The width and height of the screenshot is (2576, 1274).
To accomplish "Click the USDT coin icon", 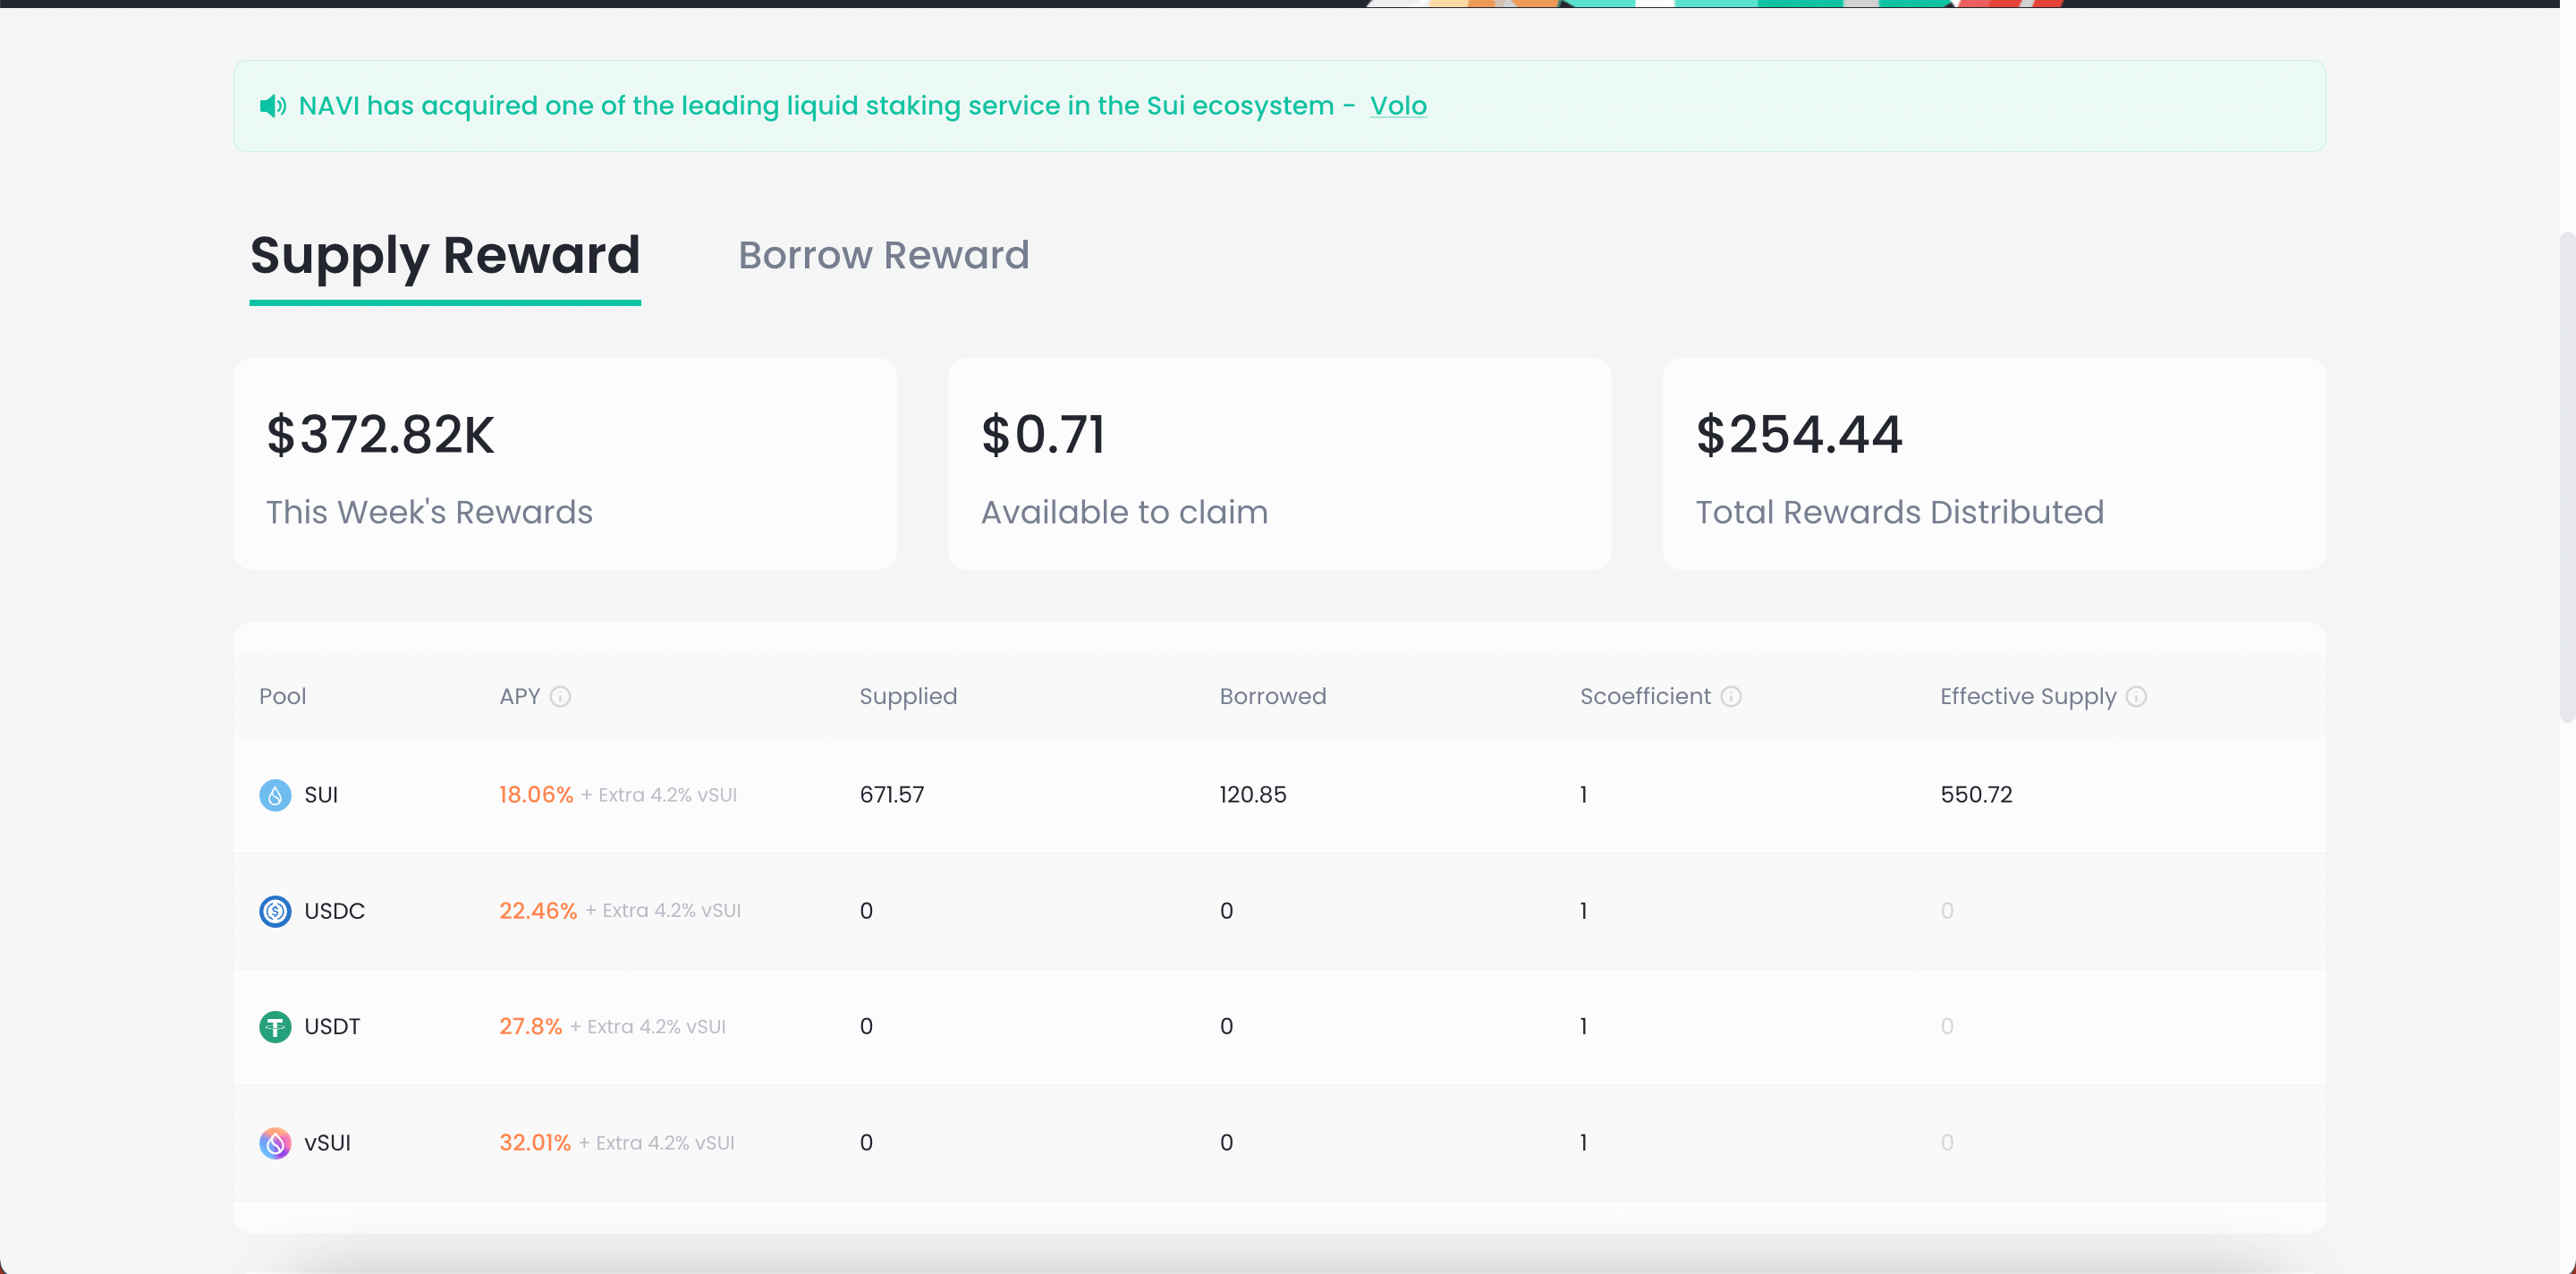I will (x=275, y=1027).
